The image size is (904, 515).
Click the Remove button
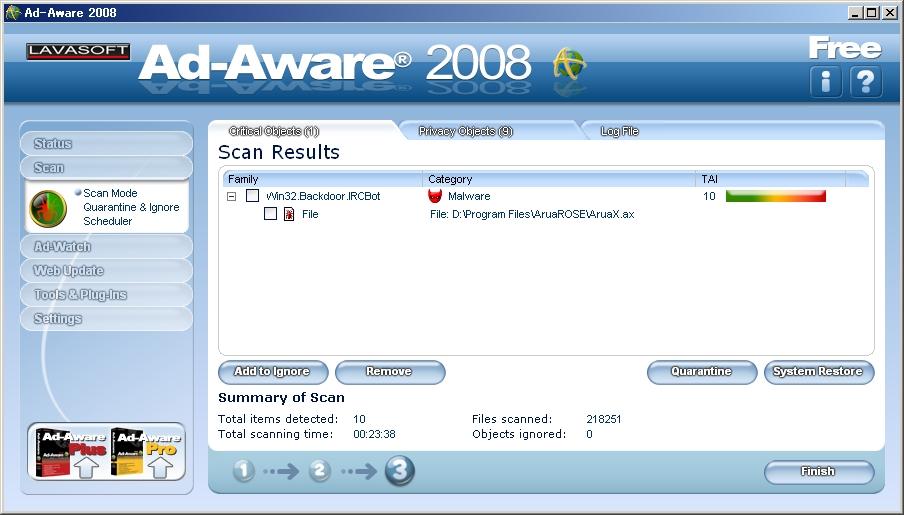(390, 372)
